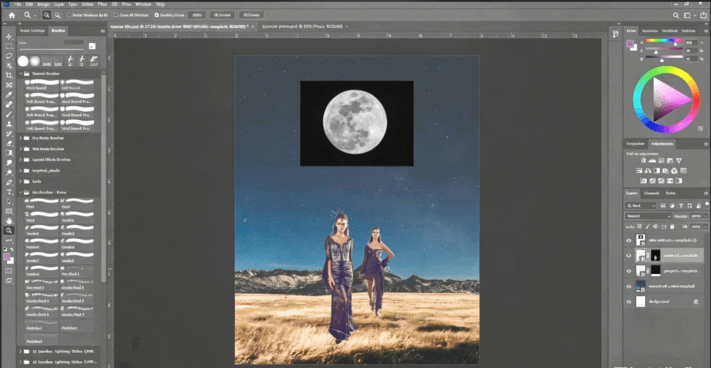711x368 pixels.
Task: Choose Zoom Out mode in options bar
Action: pyautogui.click(x=58, y=15)
